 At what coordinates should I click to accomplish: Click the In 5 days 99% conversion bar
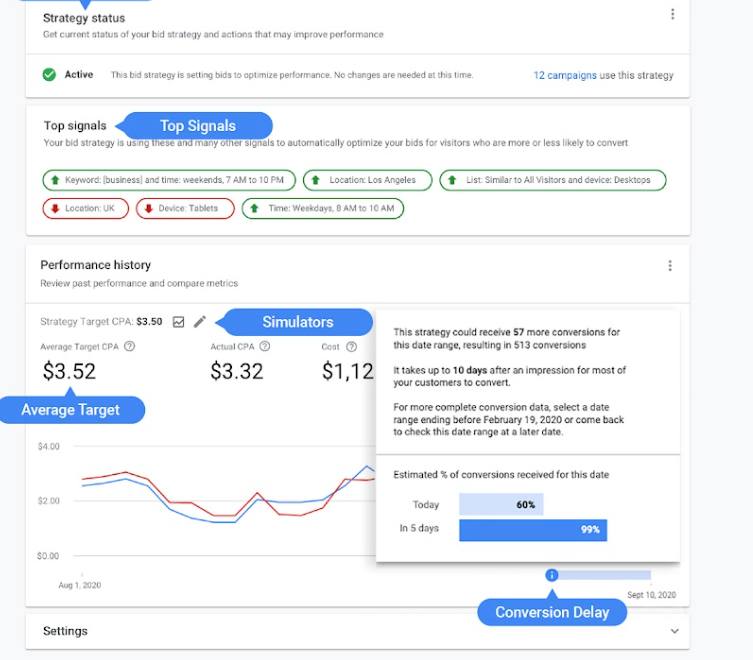[x=533, y=530]
